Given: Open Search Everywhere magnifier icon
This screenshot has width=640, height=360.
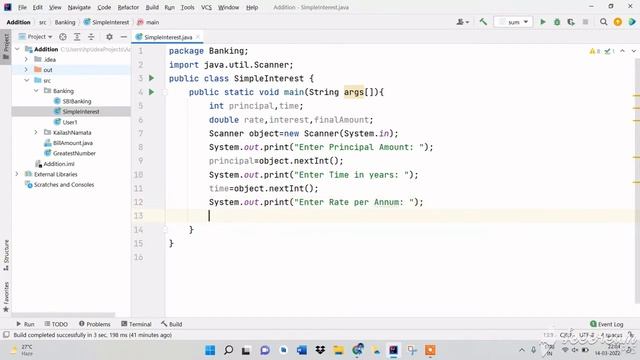Looking at the screenshot, I should coord(603,22).
